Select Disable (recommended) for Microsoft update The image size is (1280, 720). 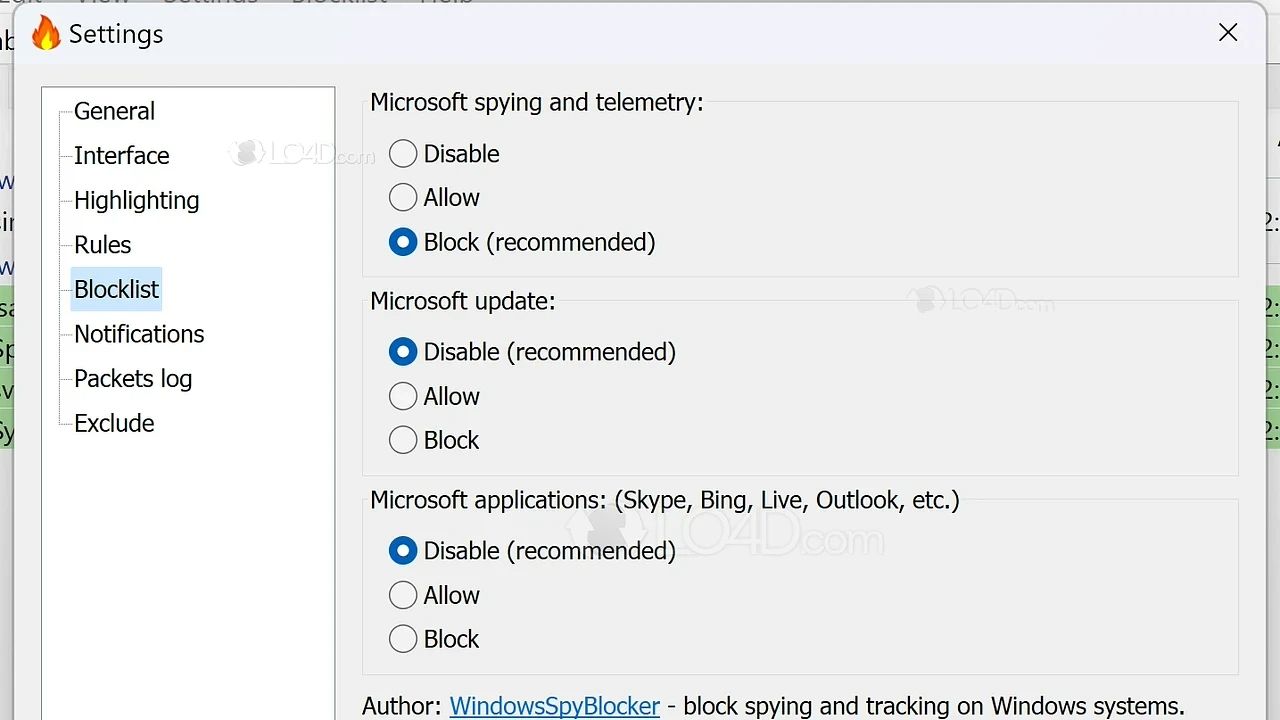(x=532, y=352)
